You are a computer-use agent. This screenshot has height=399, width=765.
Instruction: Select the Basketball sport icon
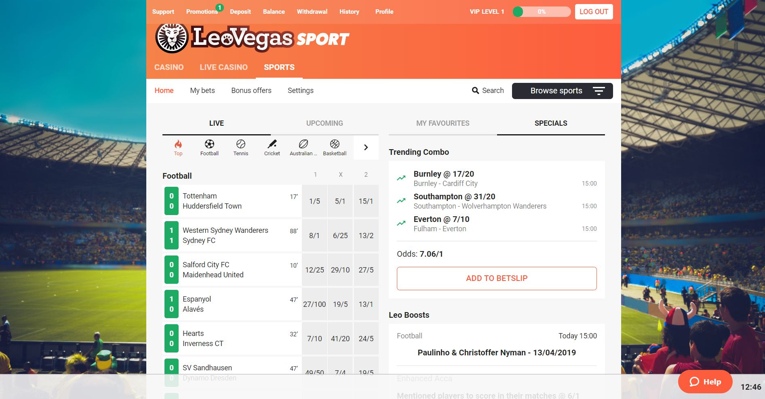point(335,147)
